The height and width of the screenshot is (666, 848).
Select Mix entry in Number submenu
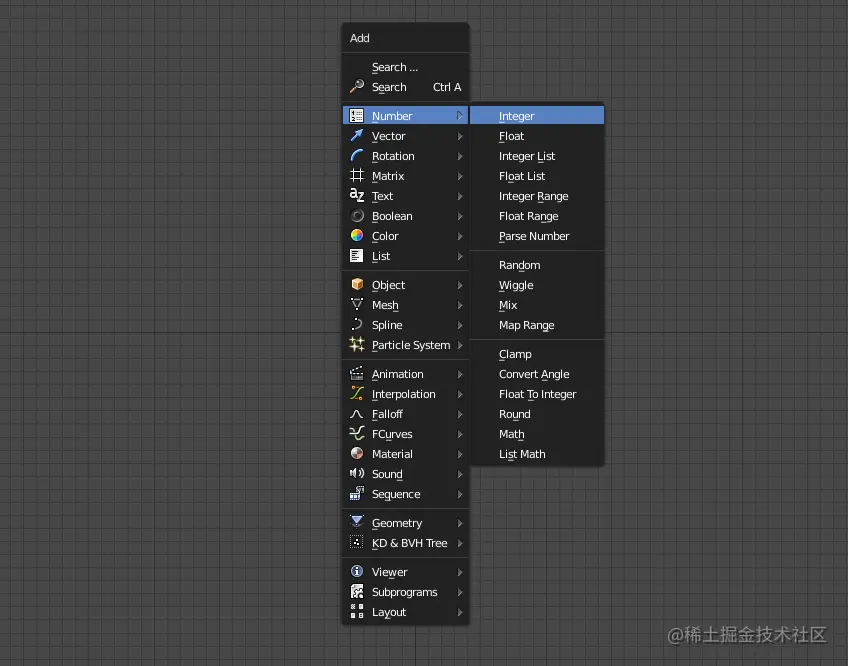click(536, 305)
